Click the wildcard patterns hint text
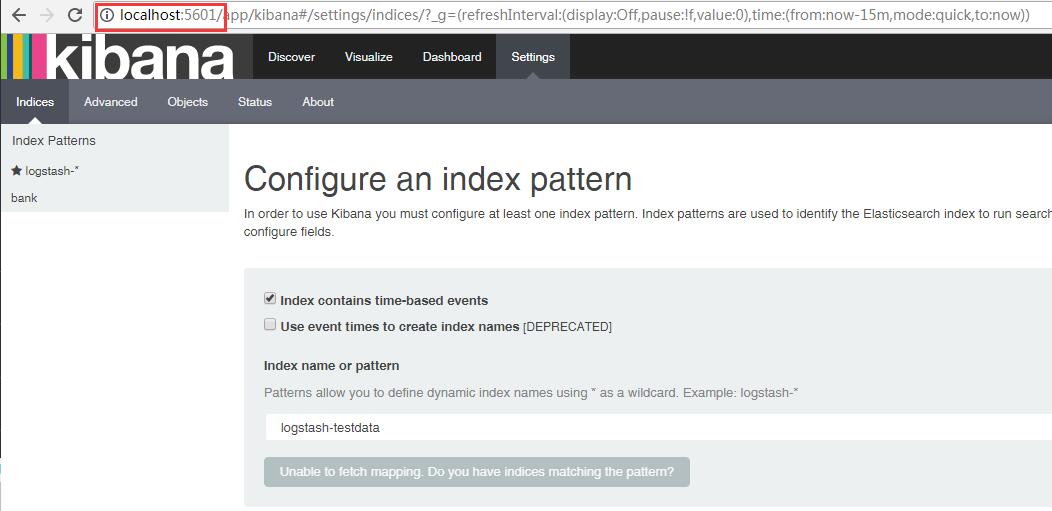Screen dimensions: 1052x511 pos(531,392)
